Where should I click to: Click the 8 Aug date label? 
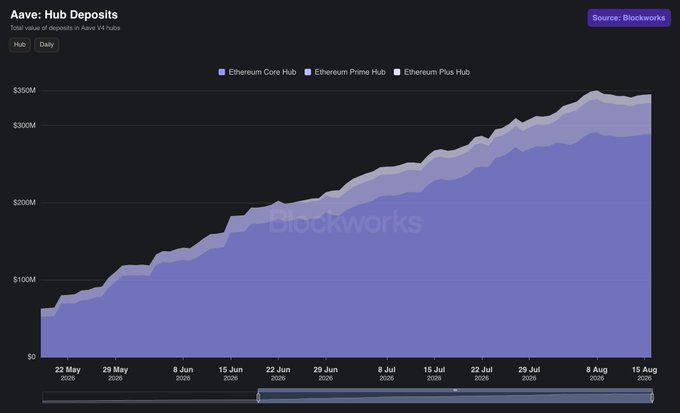(597, 373)
